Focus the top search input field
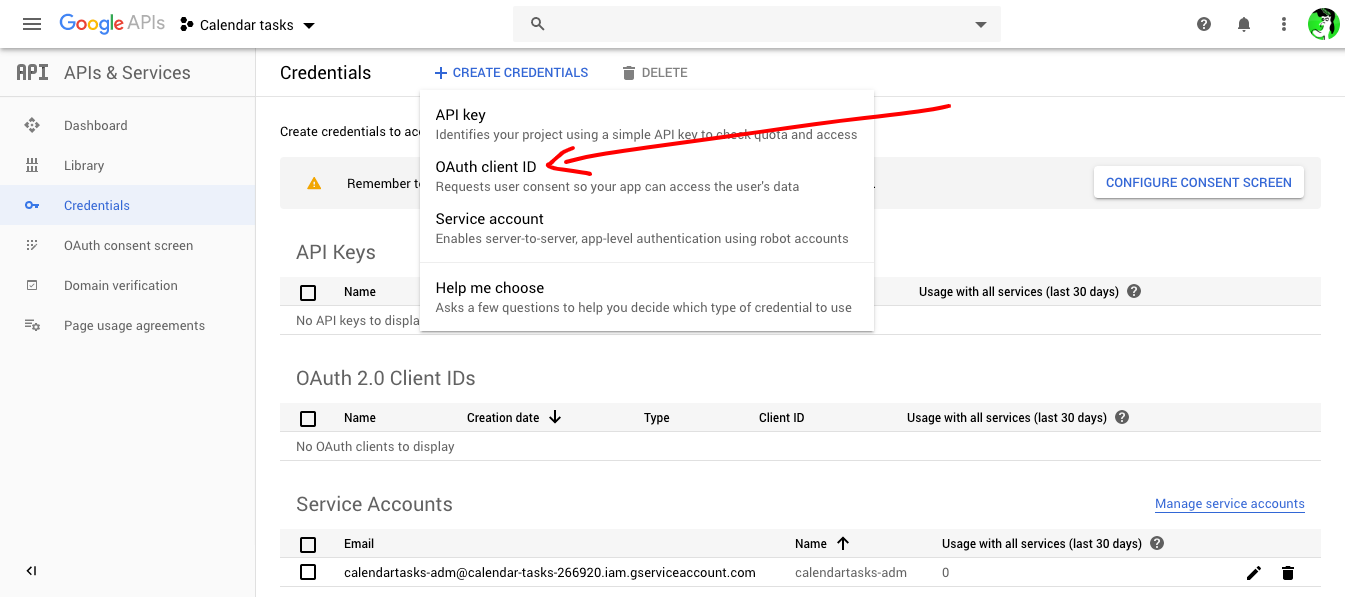This screenshot has width=1345, height=597. pos(757,24)
